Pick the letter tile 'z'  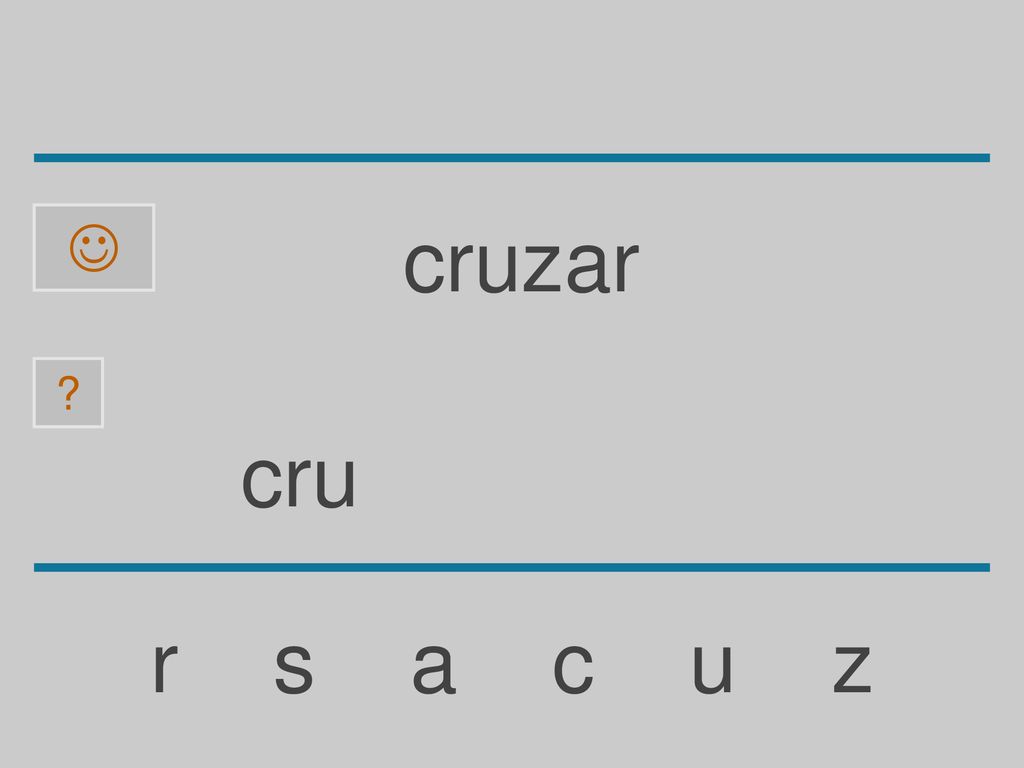[852, 668]
